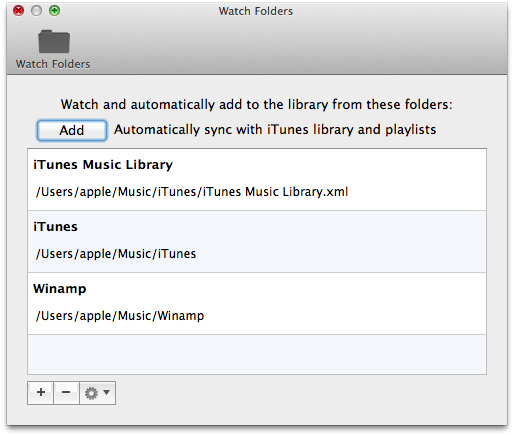
Task: Select the iTunes Music Library.xml path
Action: (x=192, y=192)
